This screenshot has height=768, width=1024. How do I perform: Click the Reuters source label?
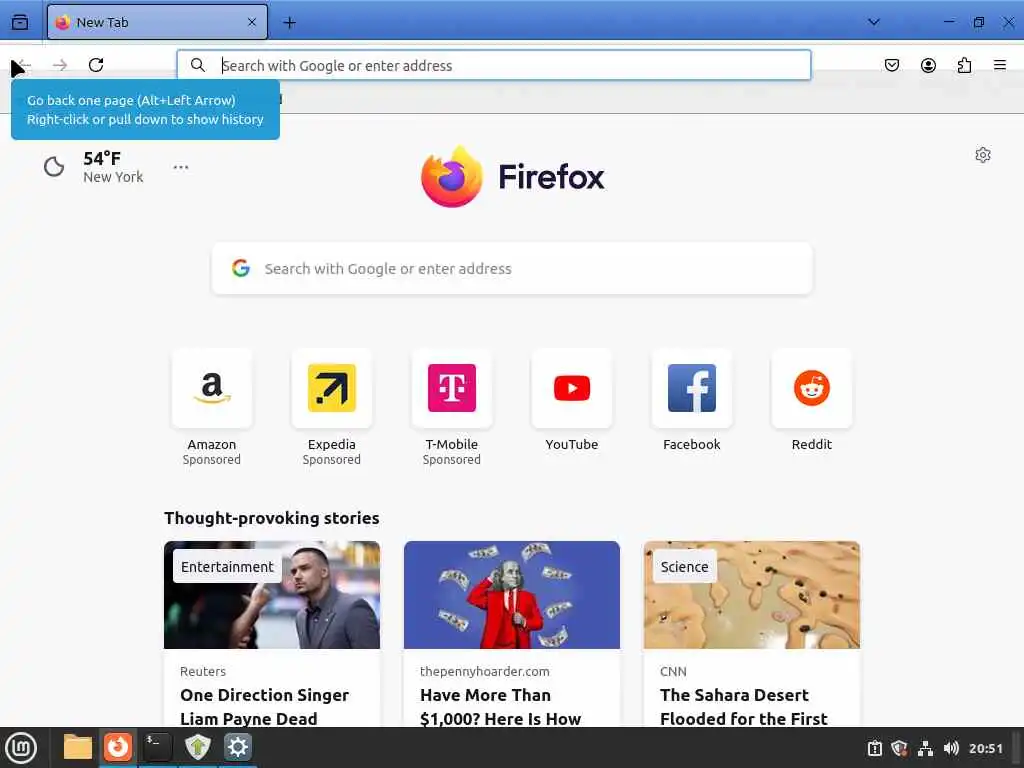203,671
